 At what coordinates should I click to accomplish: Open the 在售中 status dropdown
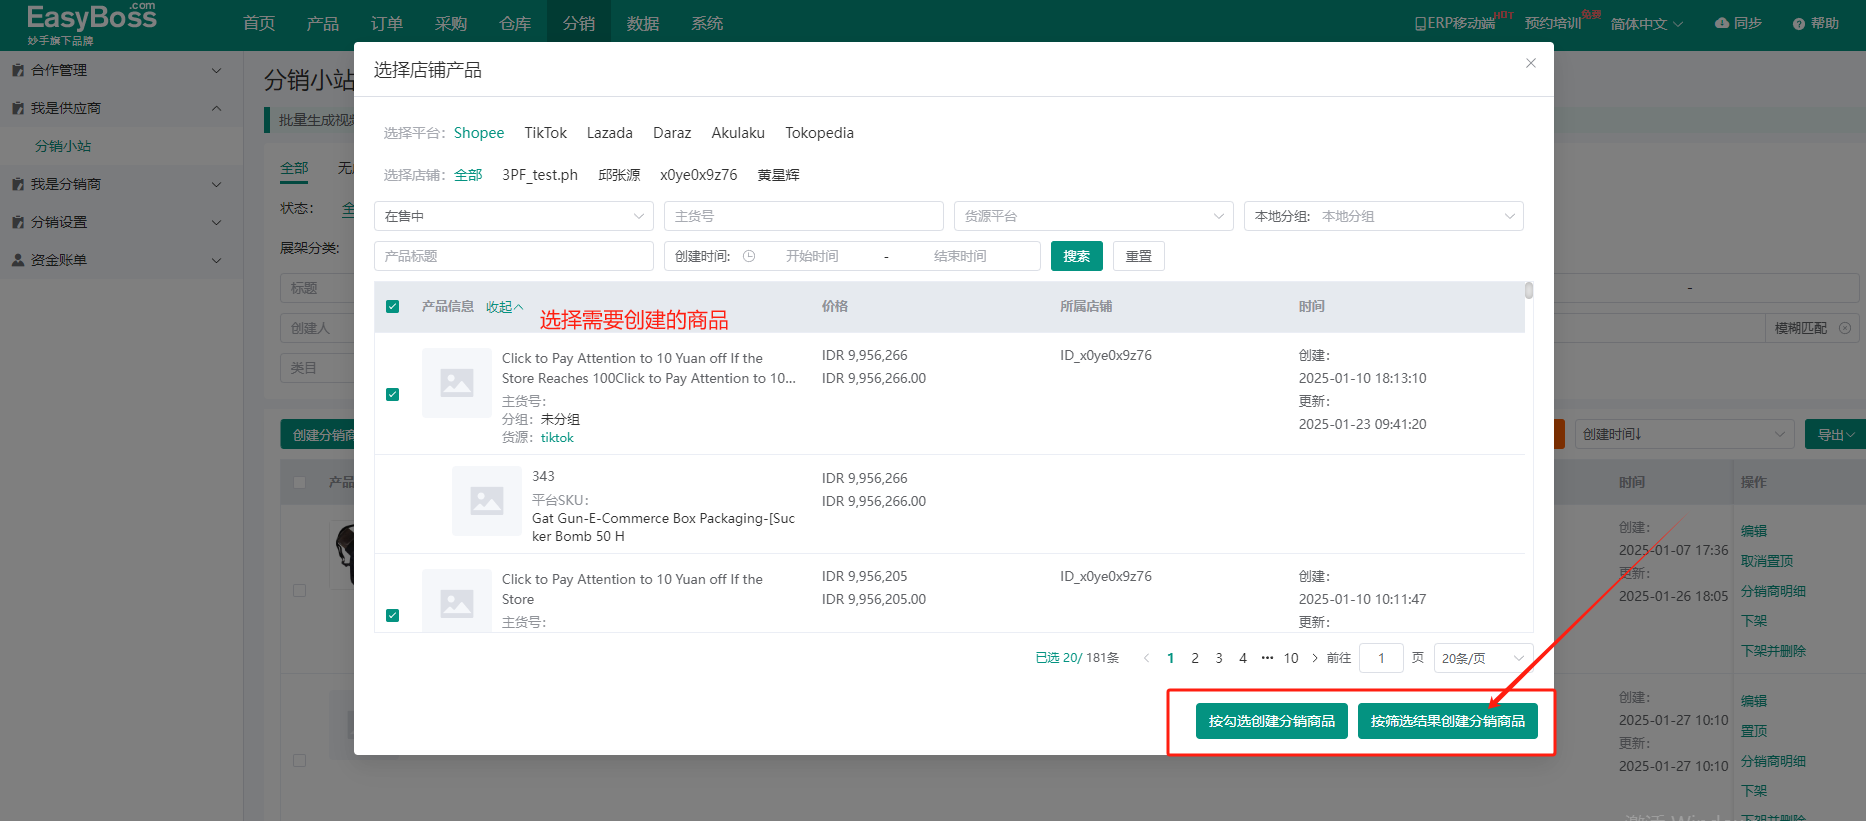(514, 216)
